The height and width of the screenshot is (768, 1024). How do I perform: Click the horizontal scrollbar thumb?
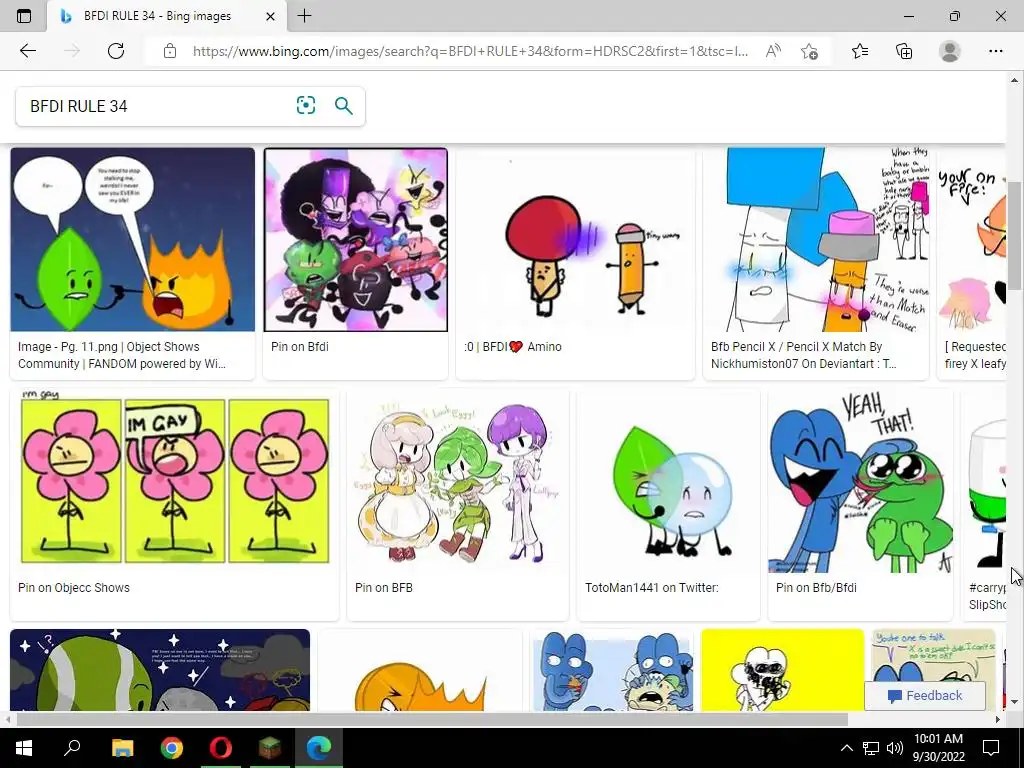point(431,719)
